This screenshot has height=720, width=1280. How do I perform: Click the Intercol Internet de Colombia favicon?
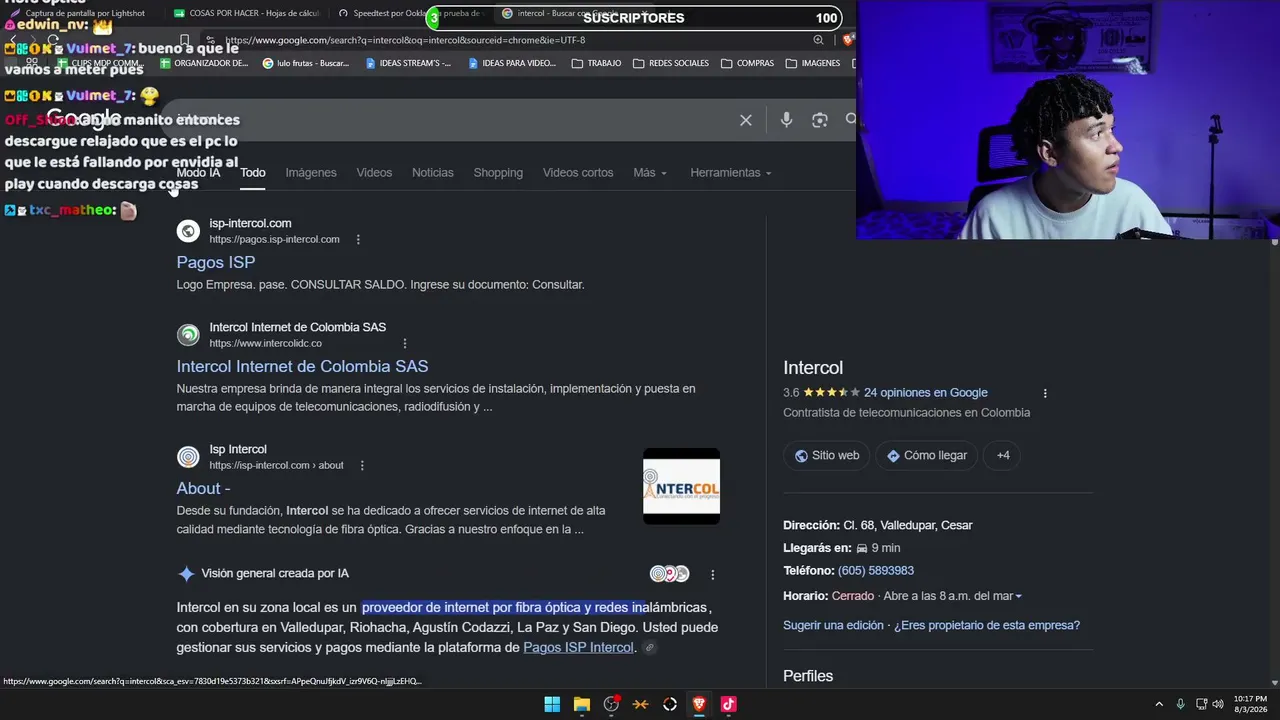(188, 335)
